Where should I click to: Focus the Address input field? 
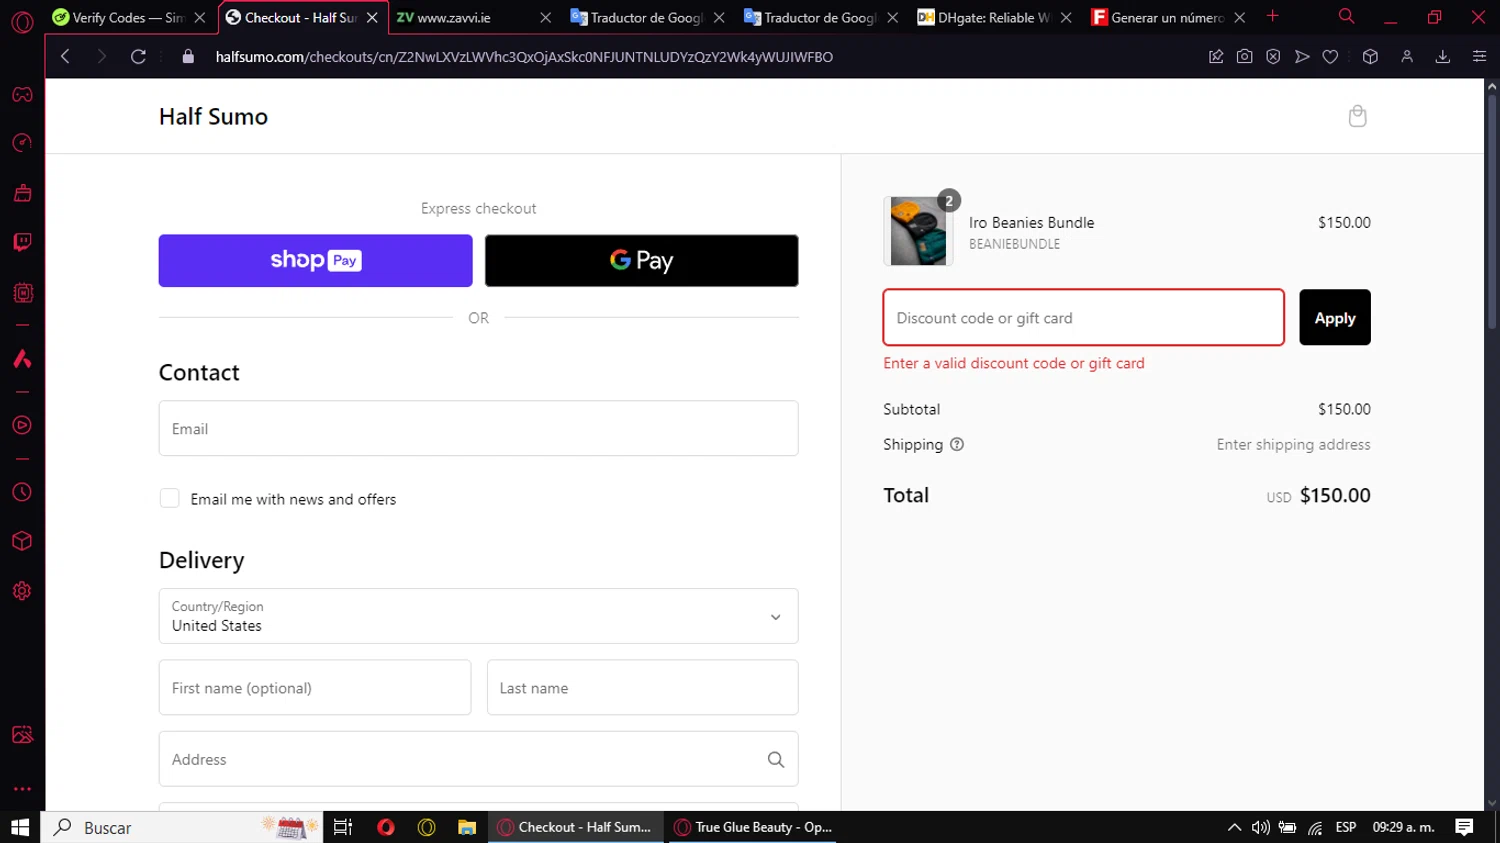click(x=478, y=759)
